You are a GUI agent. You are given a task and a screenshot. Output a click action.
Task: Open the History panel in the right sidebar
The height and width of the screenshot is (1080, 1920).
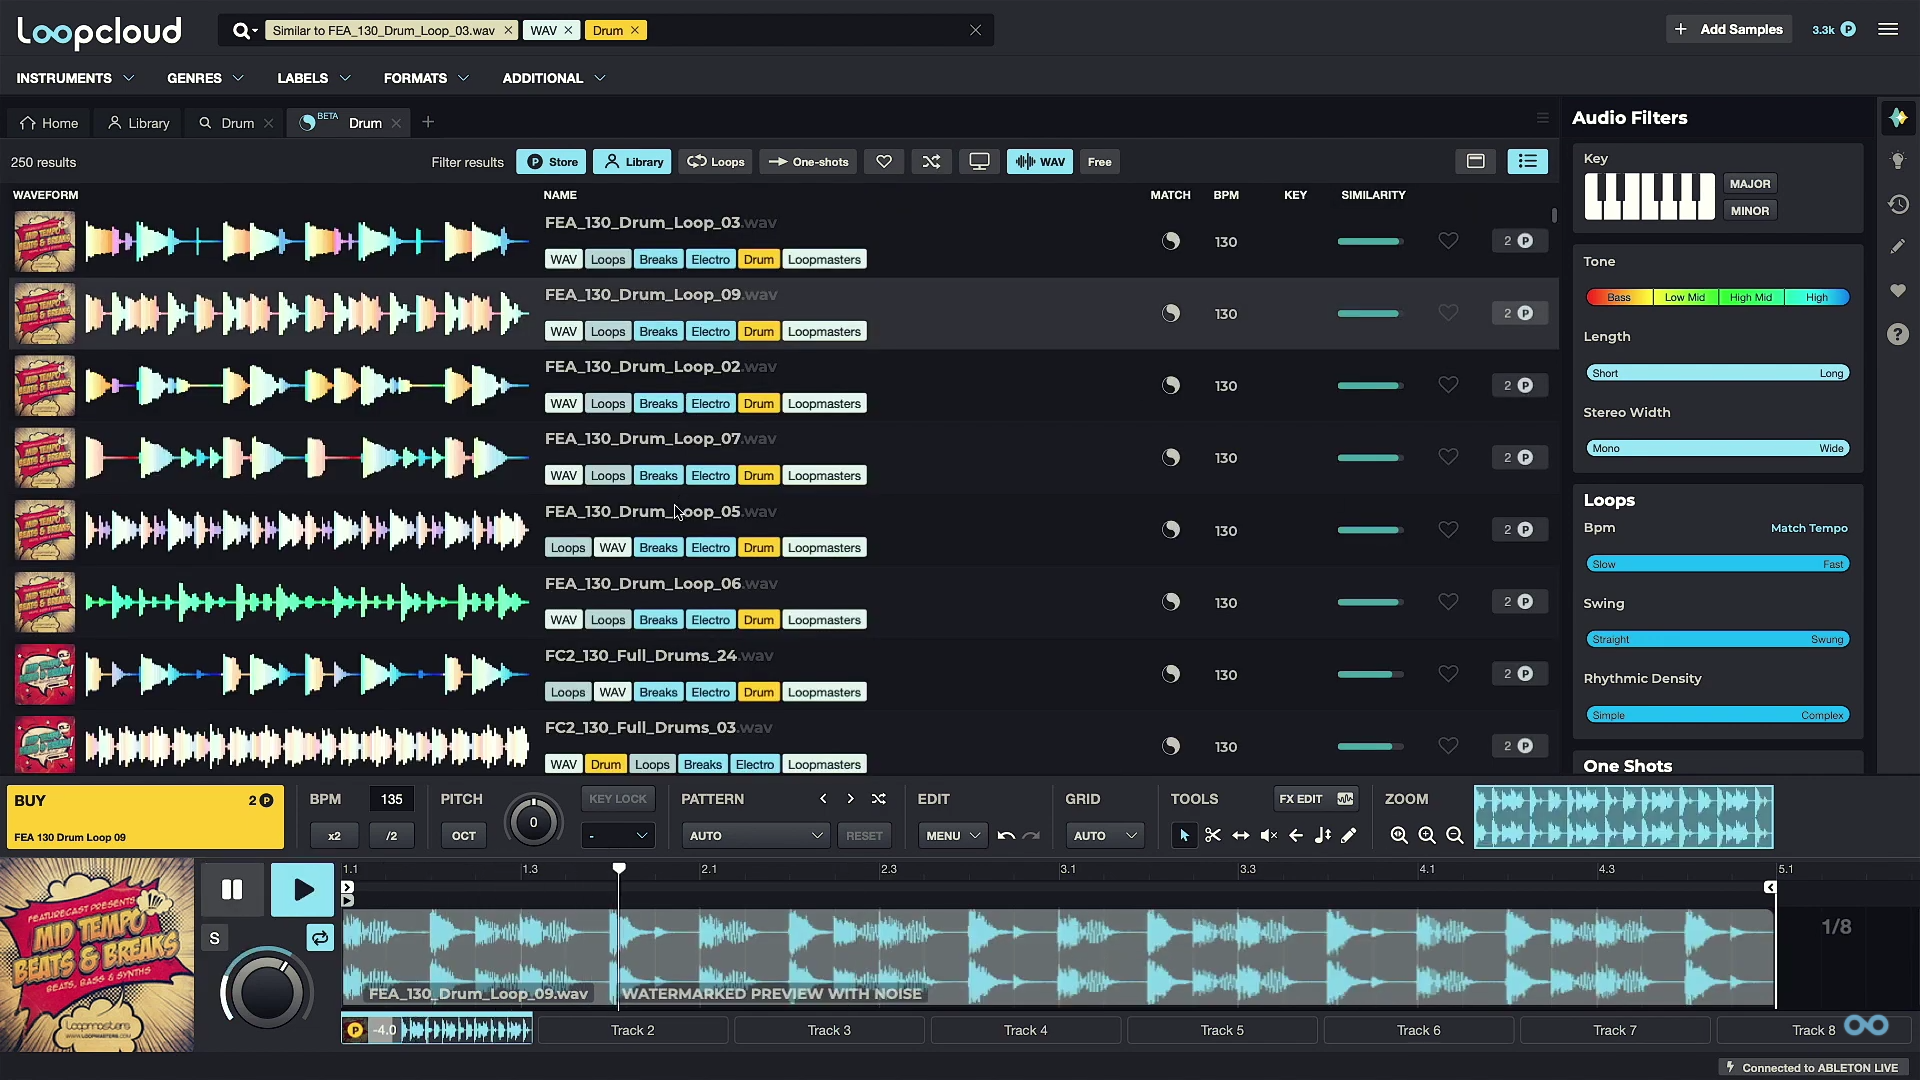point(1899,203)
